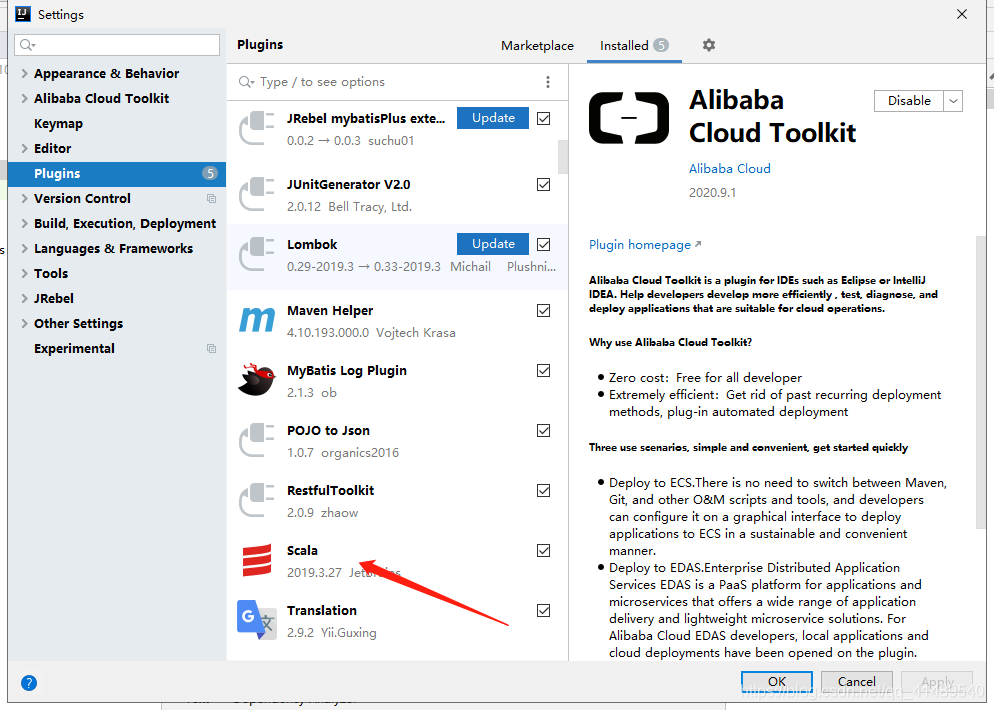Click the red Scala plugin icon

point(257,560)
